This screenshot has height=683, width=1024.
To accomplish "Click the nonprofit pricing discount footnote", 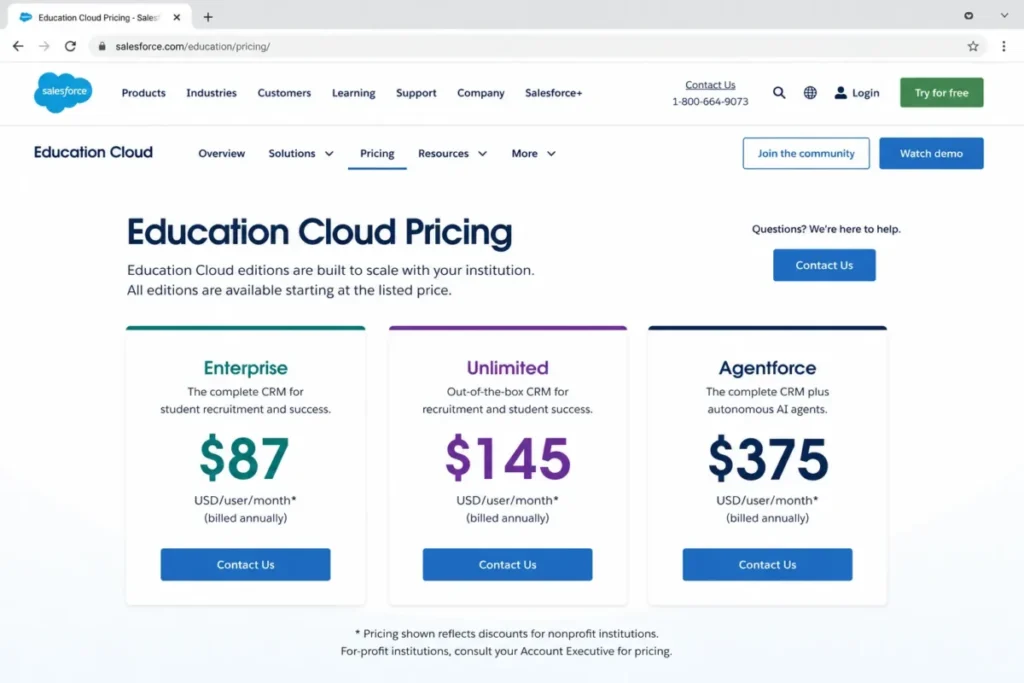I will click(507, 643).
